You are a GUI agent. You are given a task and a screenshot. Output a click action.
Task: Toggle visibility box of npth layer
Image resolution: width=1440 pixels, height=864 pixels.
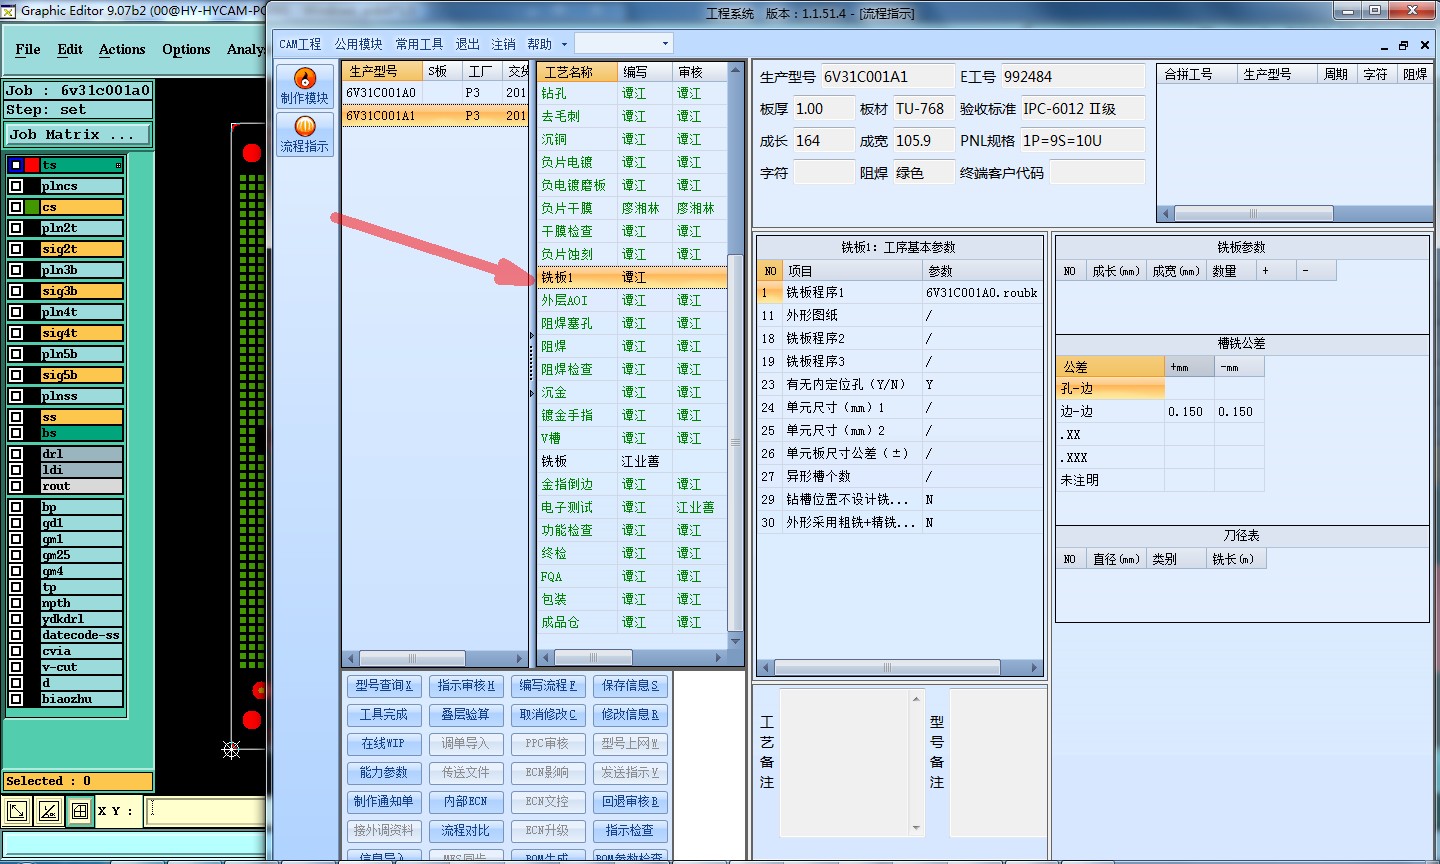click(16, 603)
